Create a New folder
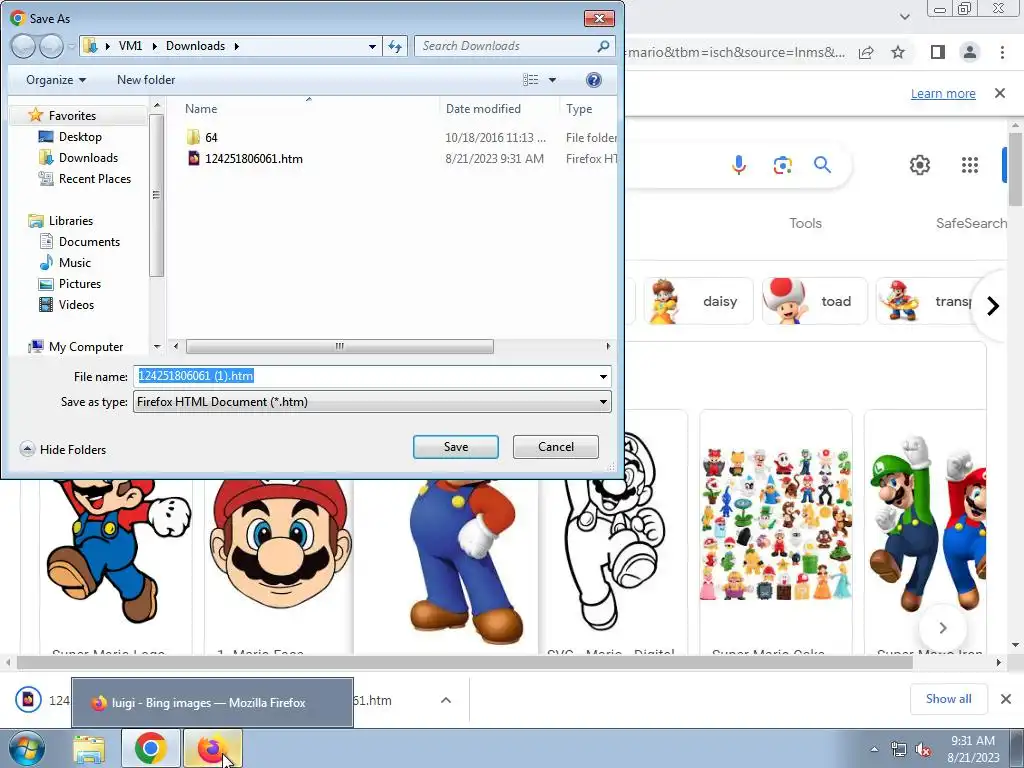This screenshot has width=1024, height=768. coord(146,80)
